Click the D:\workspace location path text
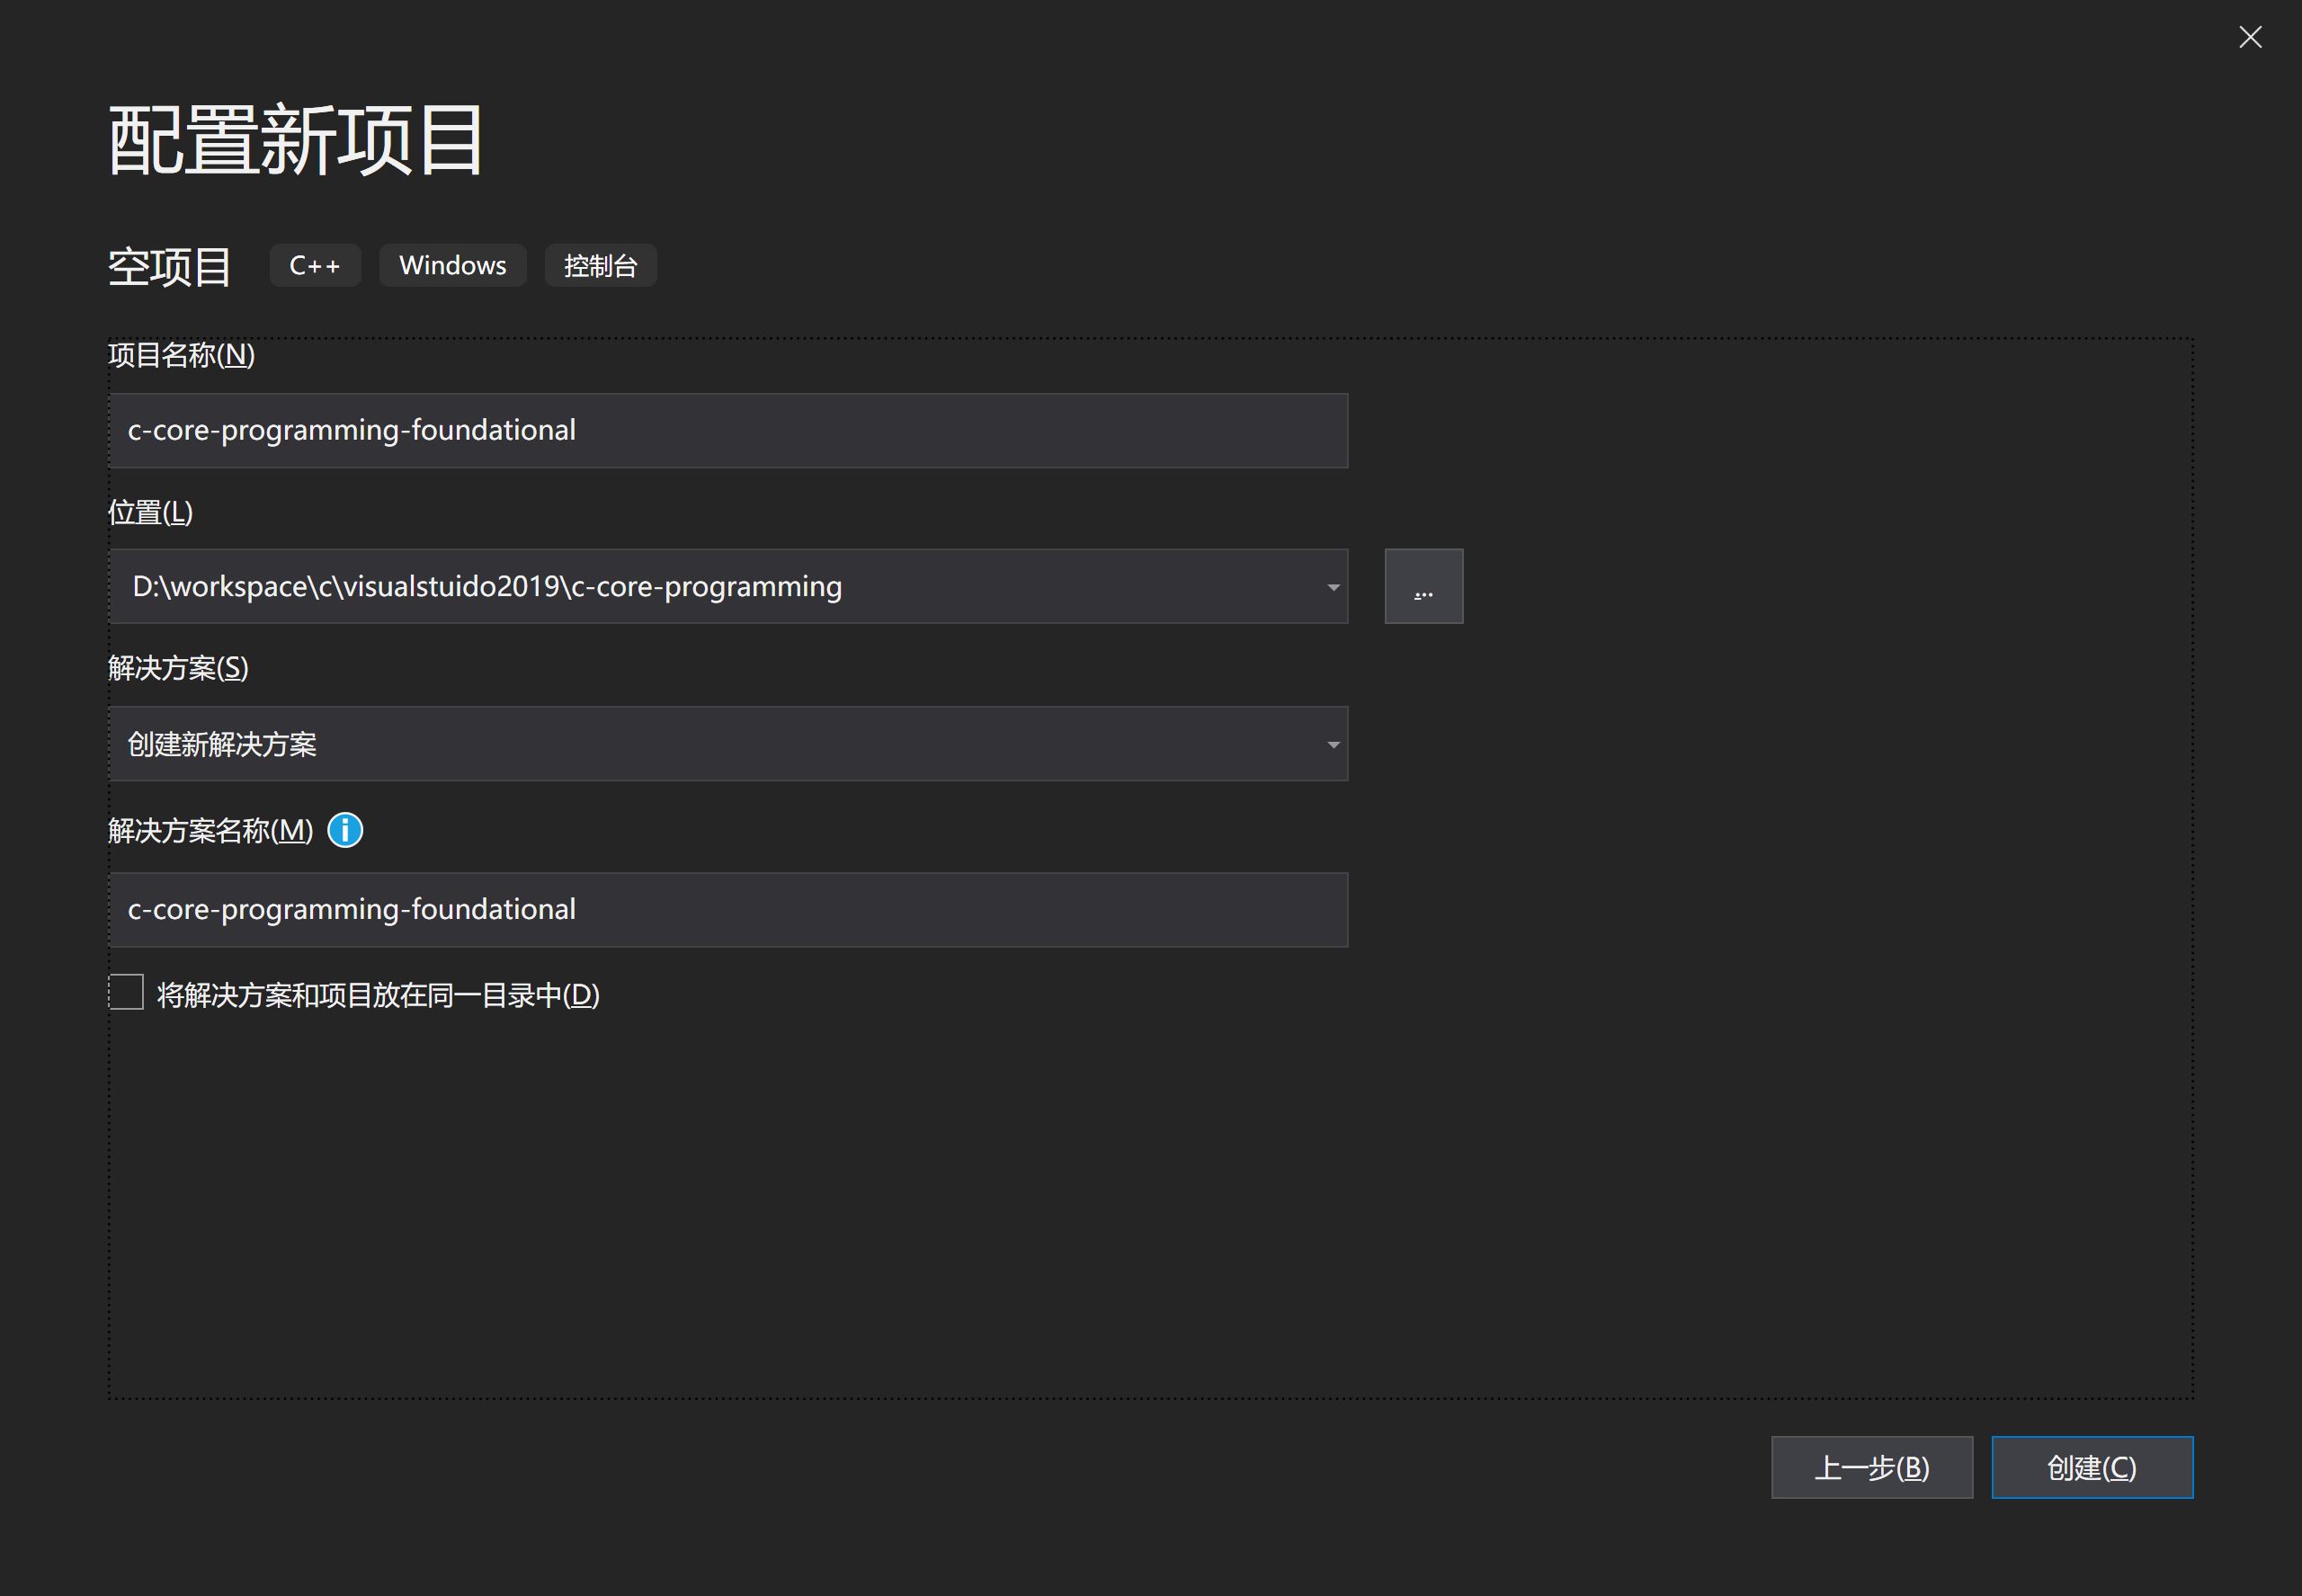2302x1596 pixels. [x=487, y=587]
